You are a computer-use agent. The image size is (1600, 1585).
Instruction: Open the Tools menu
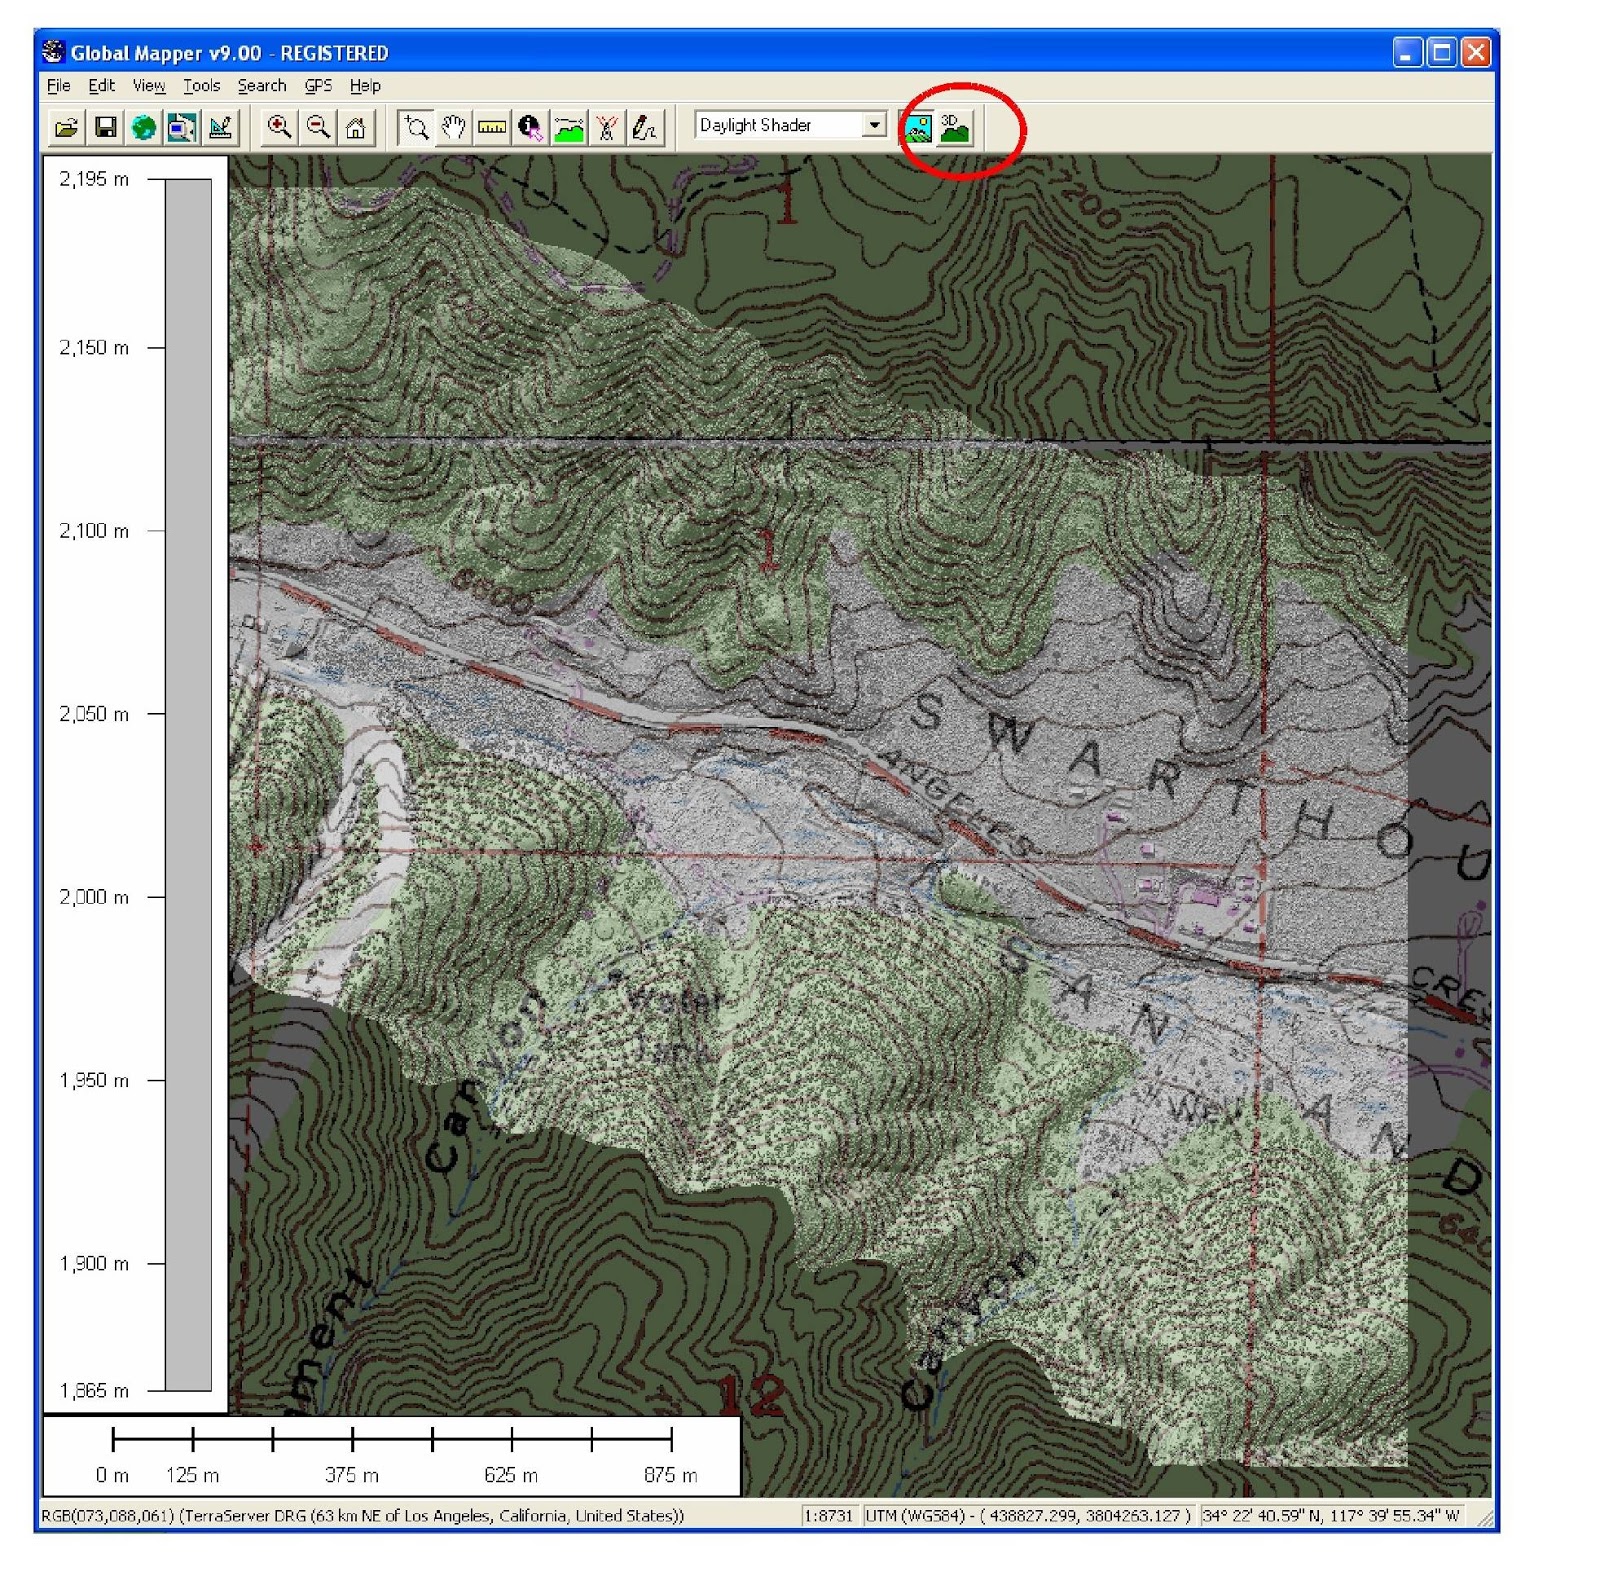tap(202, 86)
